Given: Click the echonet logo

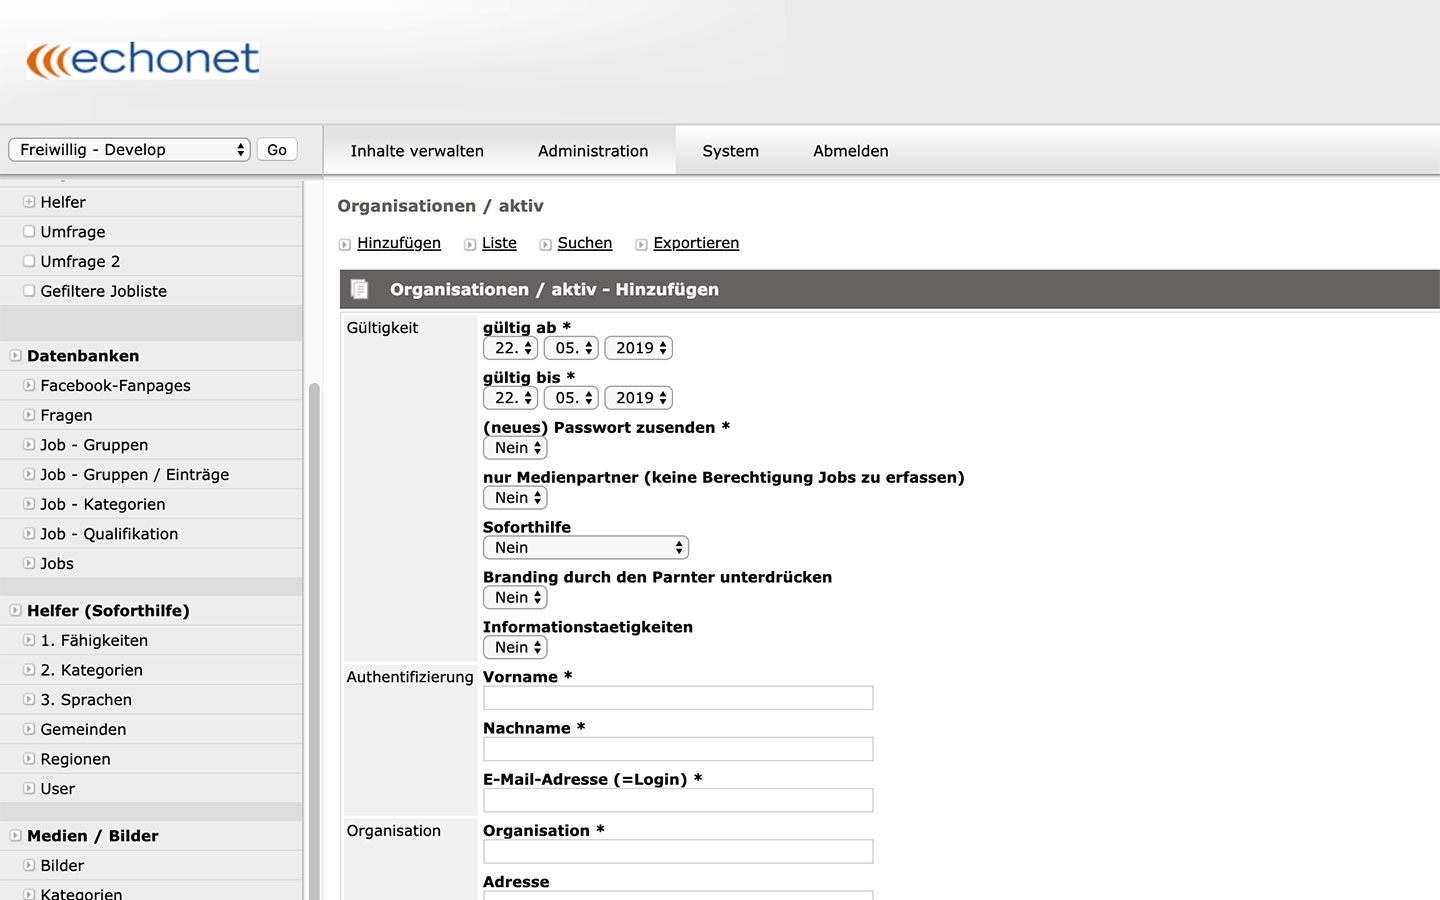Looking at the screenshot, I should (143, 60).
